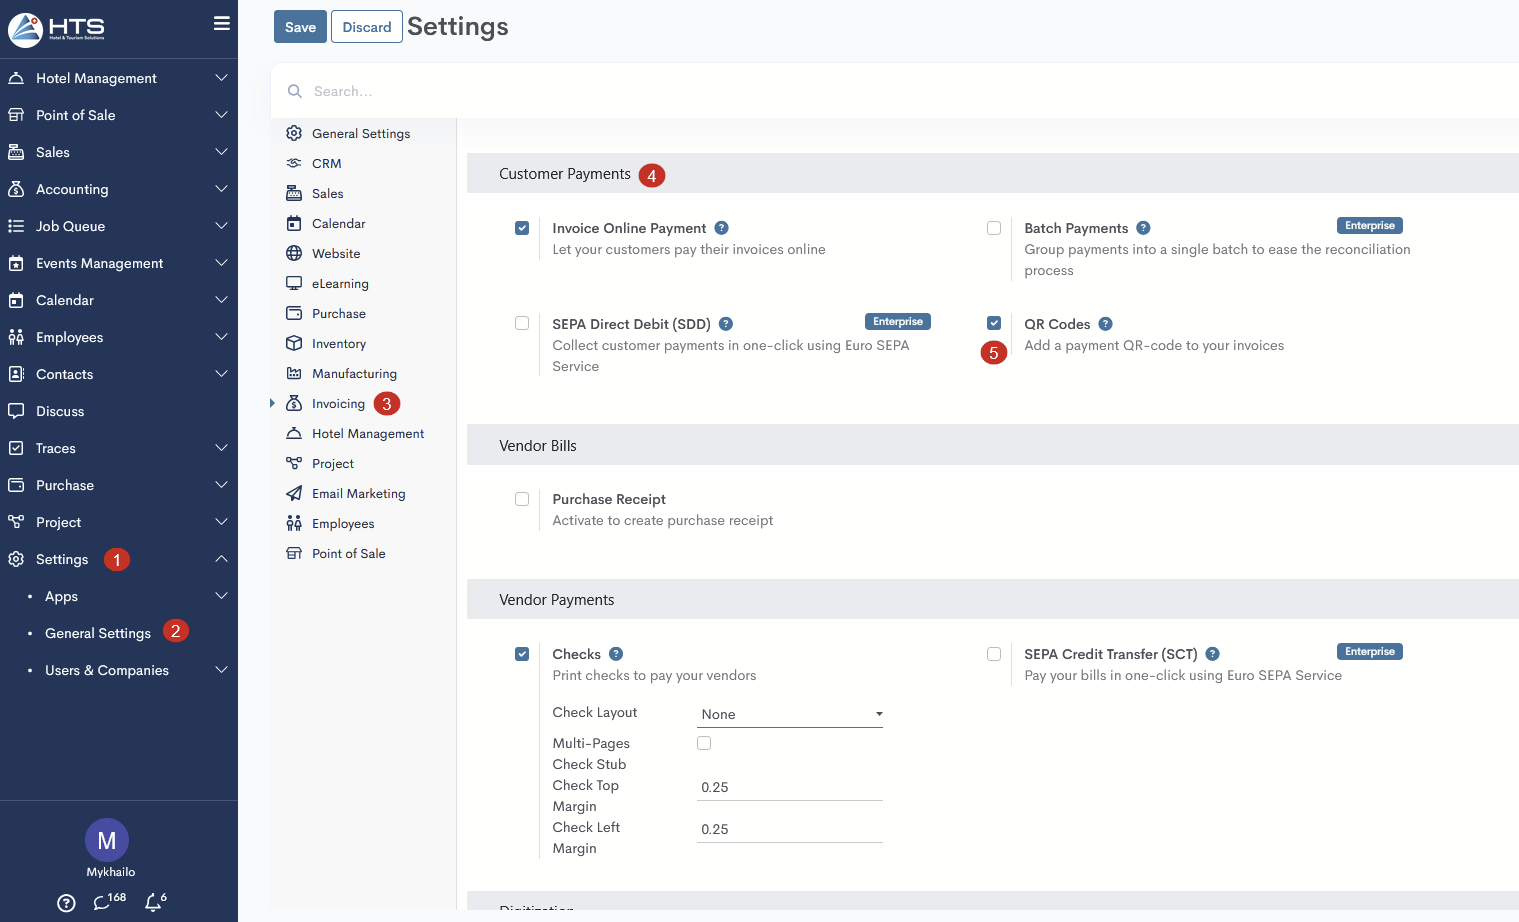The height and width of the screenshot is (922, 1519).
Task: Open the help question mark icon at bottom left
Action: point(66,903)
